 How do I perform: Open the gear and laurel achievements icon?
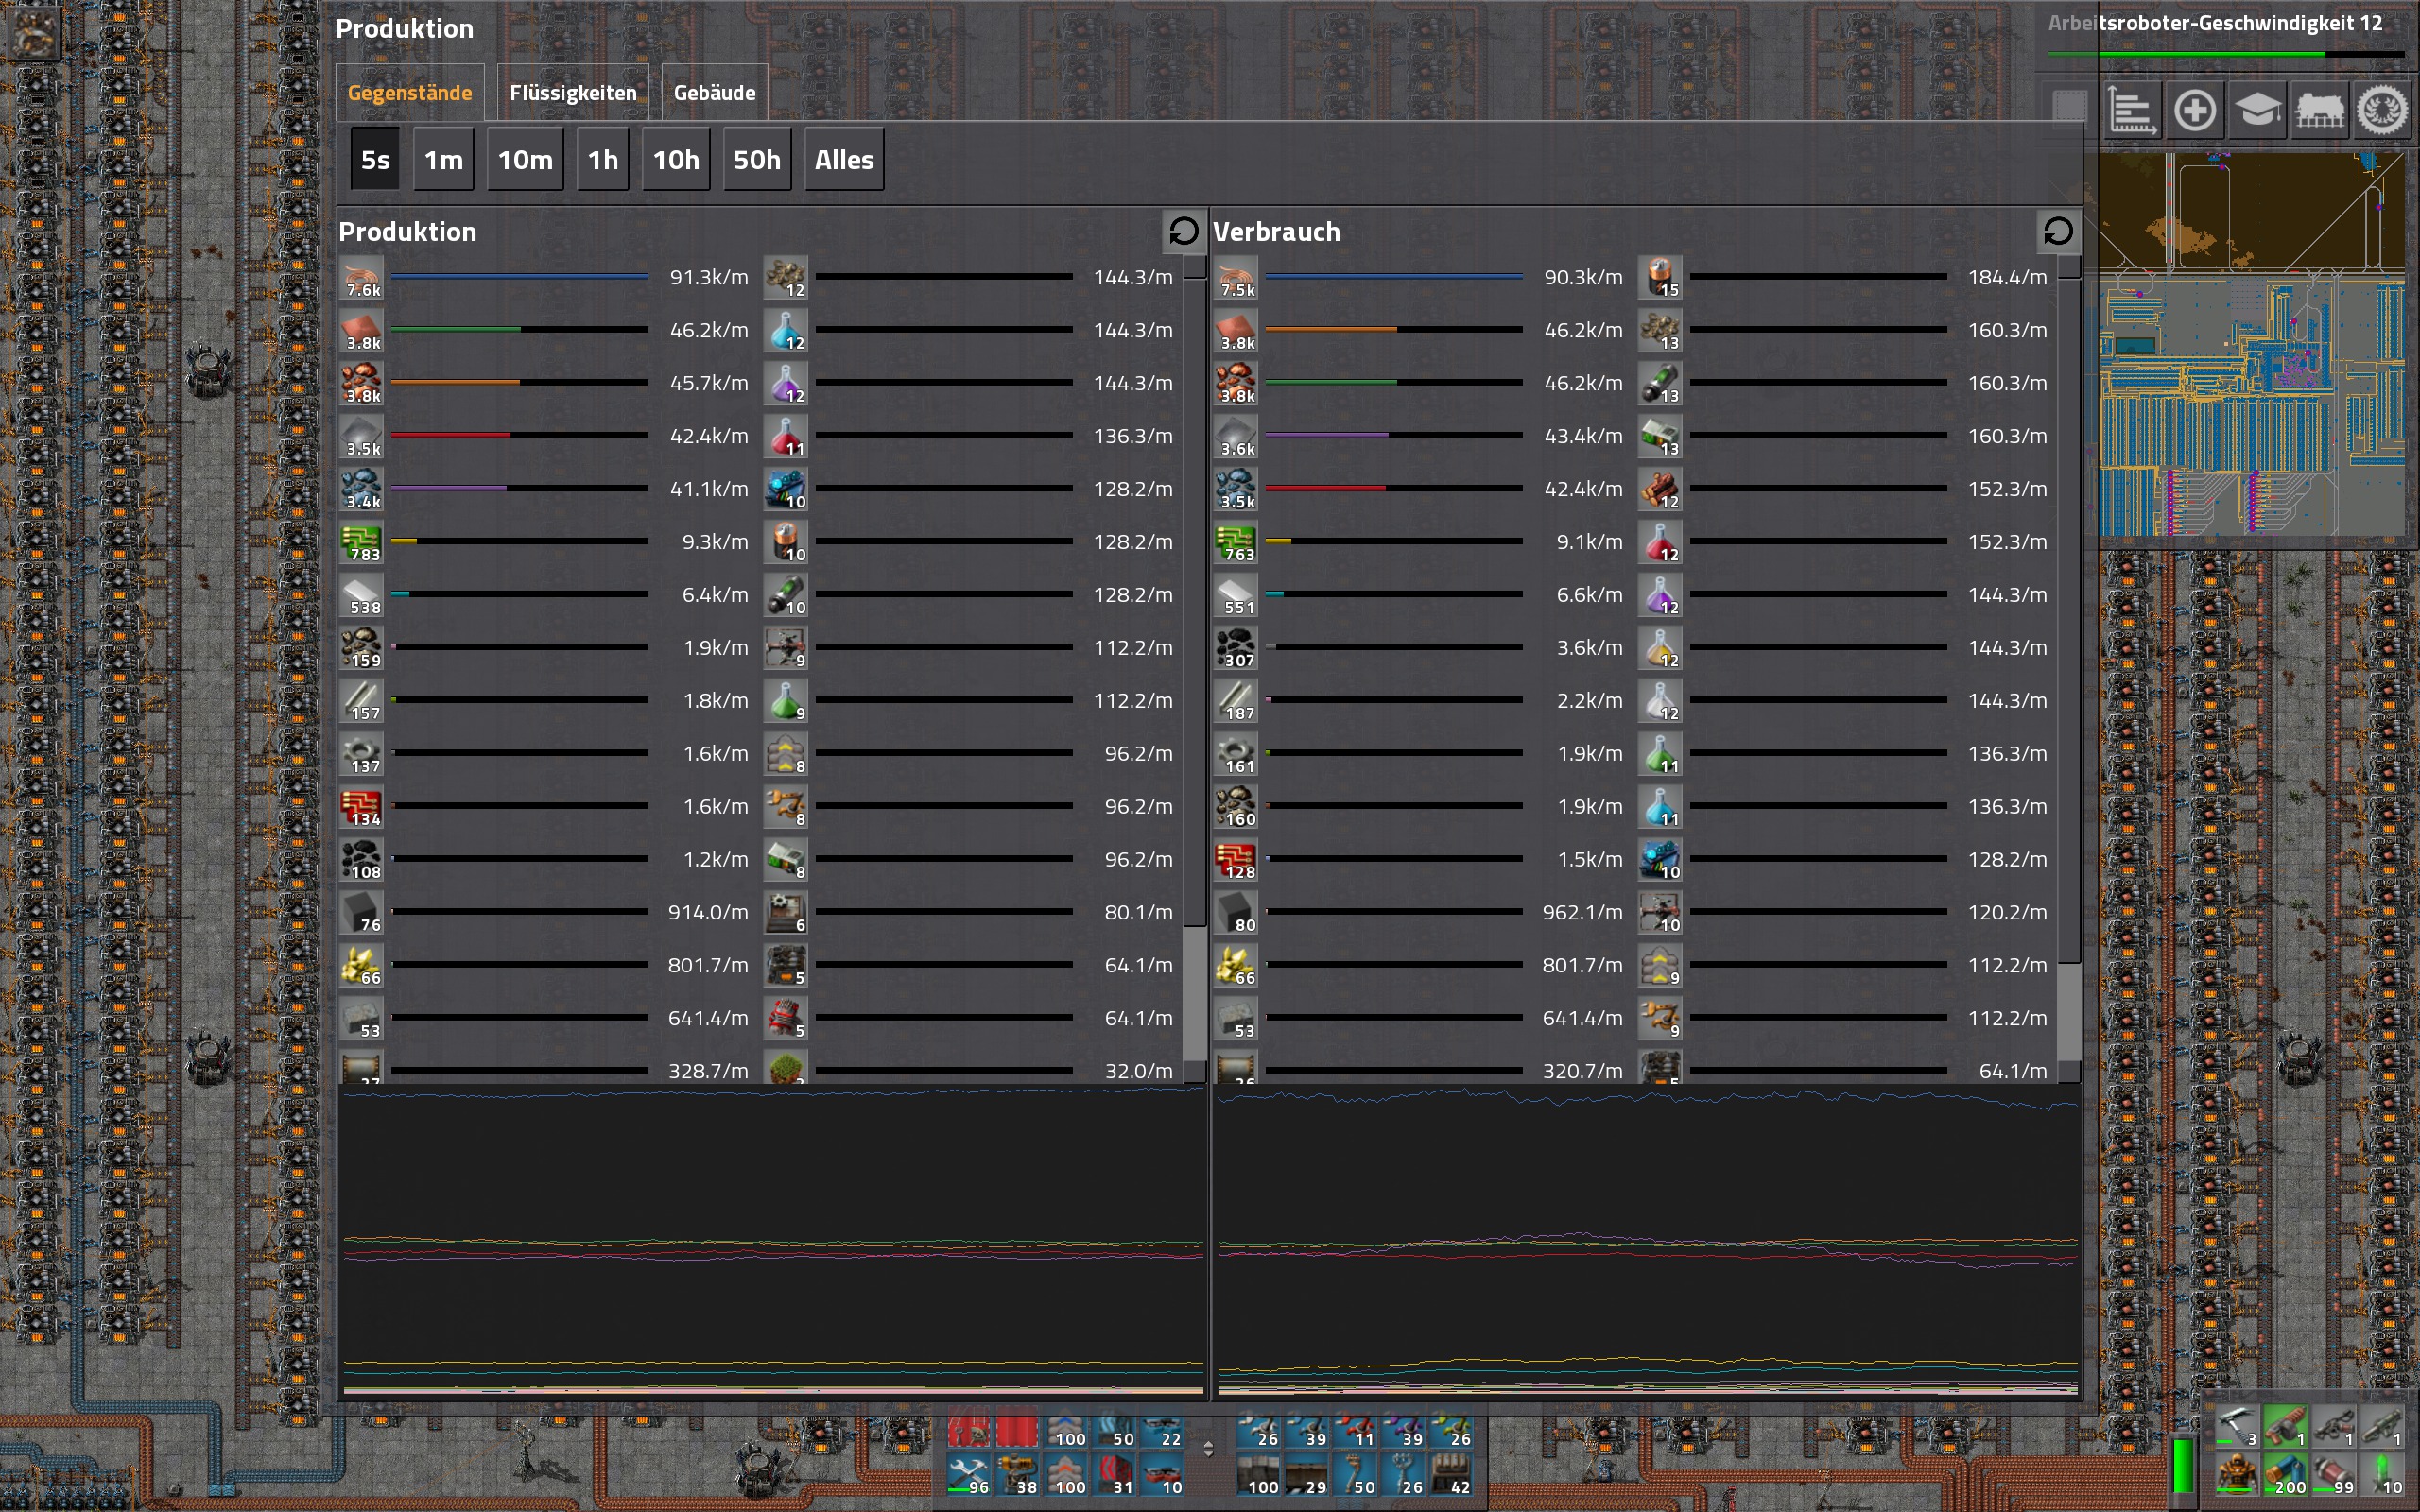[2383, 110]
